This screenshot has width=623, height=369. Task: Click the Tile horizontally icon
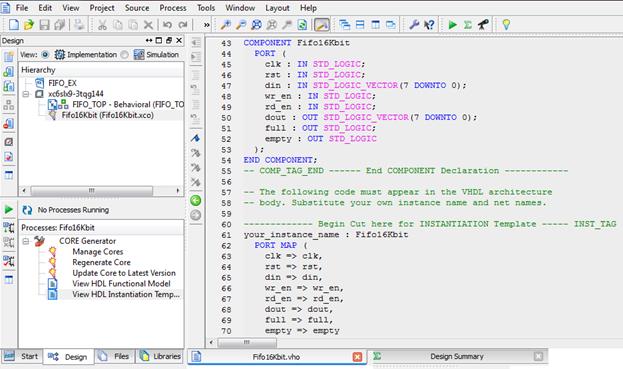tap(360, 25)
